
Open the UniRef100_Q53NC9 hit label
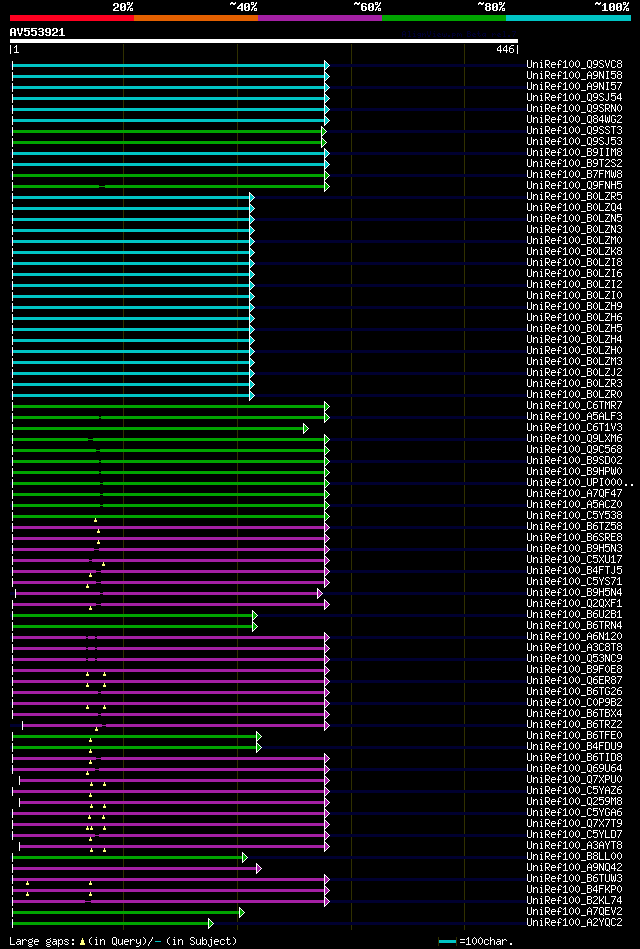[x=575, y=658]
